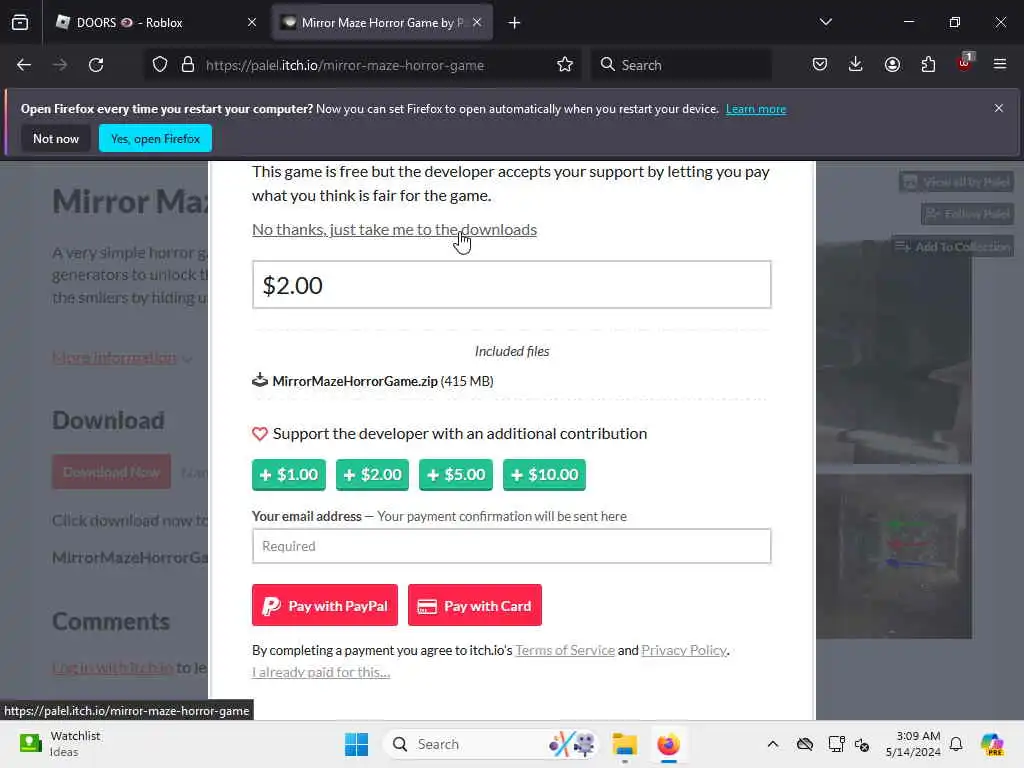Open the red extension icon with badge
The width and height of the screenshot is (1024, 768).
pyautogui.click(x=965, y=63)
